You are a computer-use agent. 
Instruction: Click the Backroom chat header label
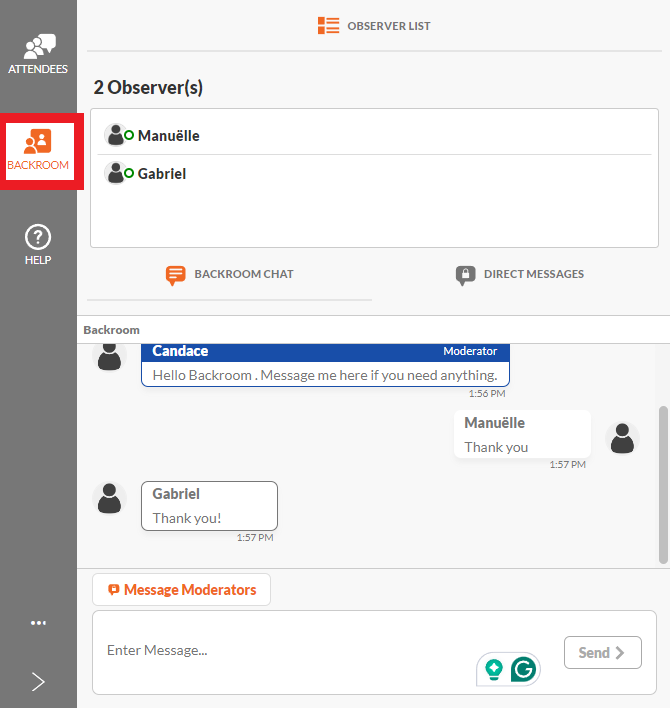112,330
